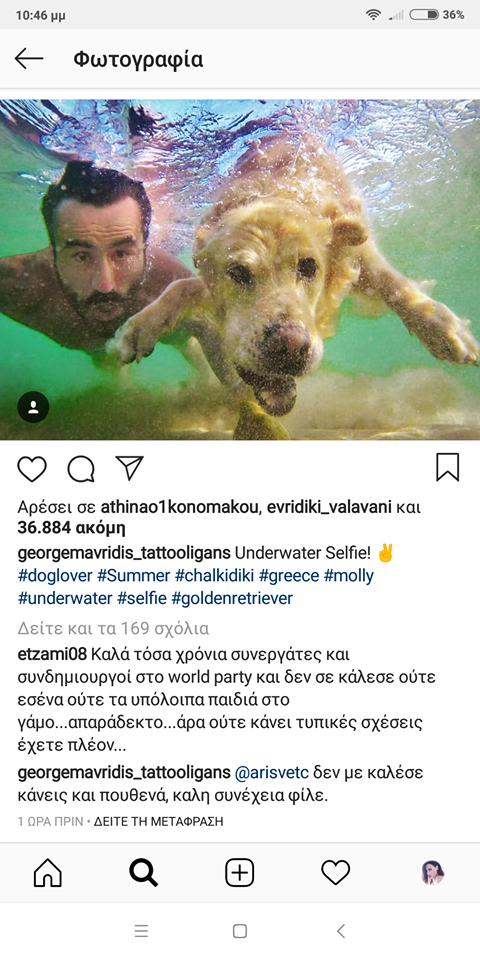Open comments with the speech bubble icon
The image size is (480, 960).
point(81,469)
